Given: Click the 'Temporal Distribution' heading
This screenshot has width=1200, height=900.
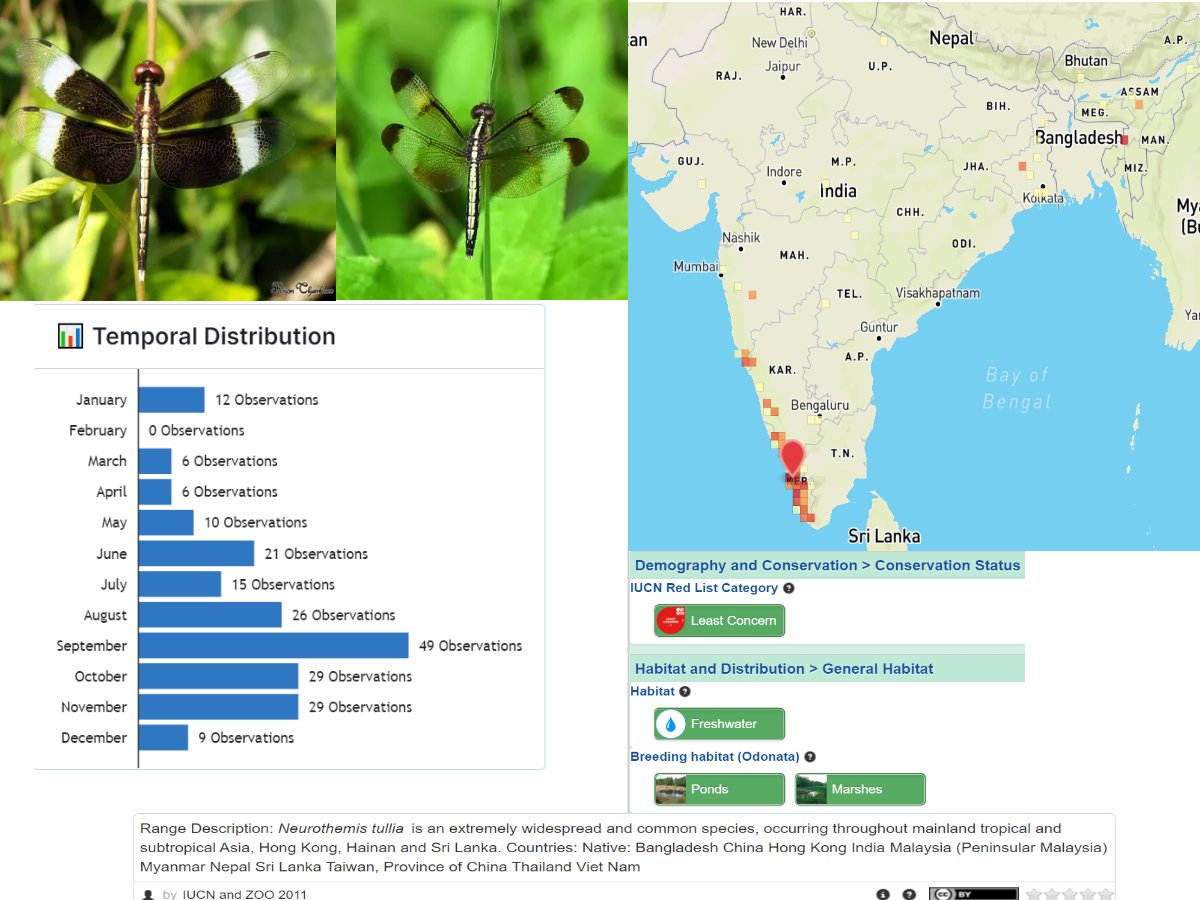Looking at the screenshot, I should [214, 336].
